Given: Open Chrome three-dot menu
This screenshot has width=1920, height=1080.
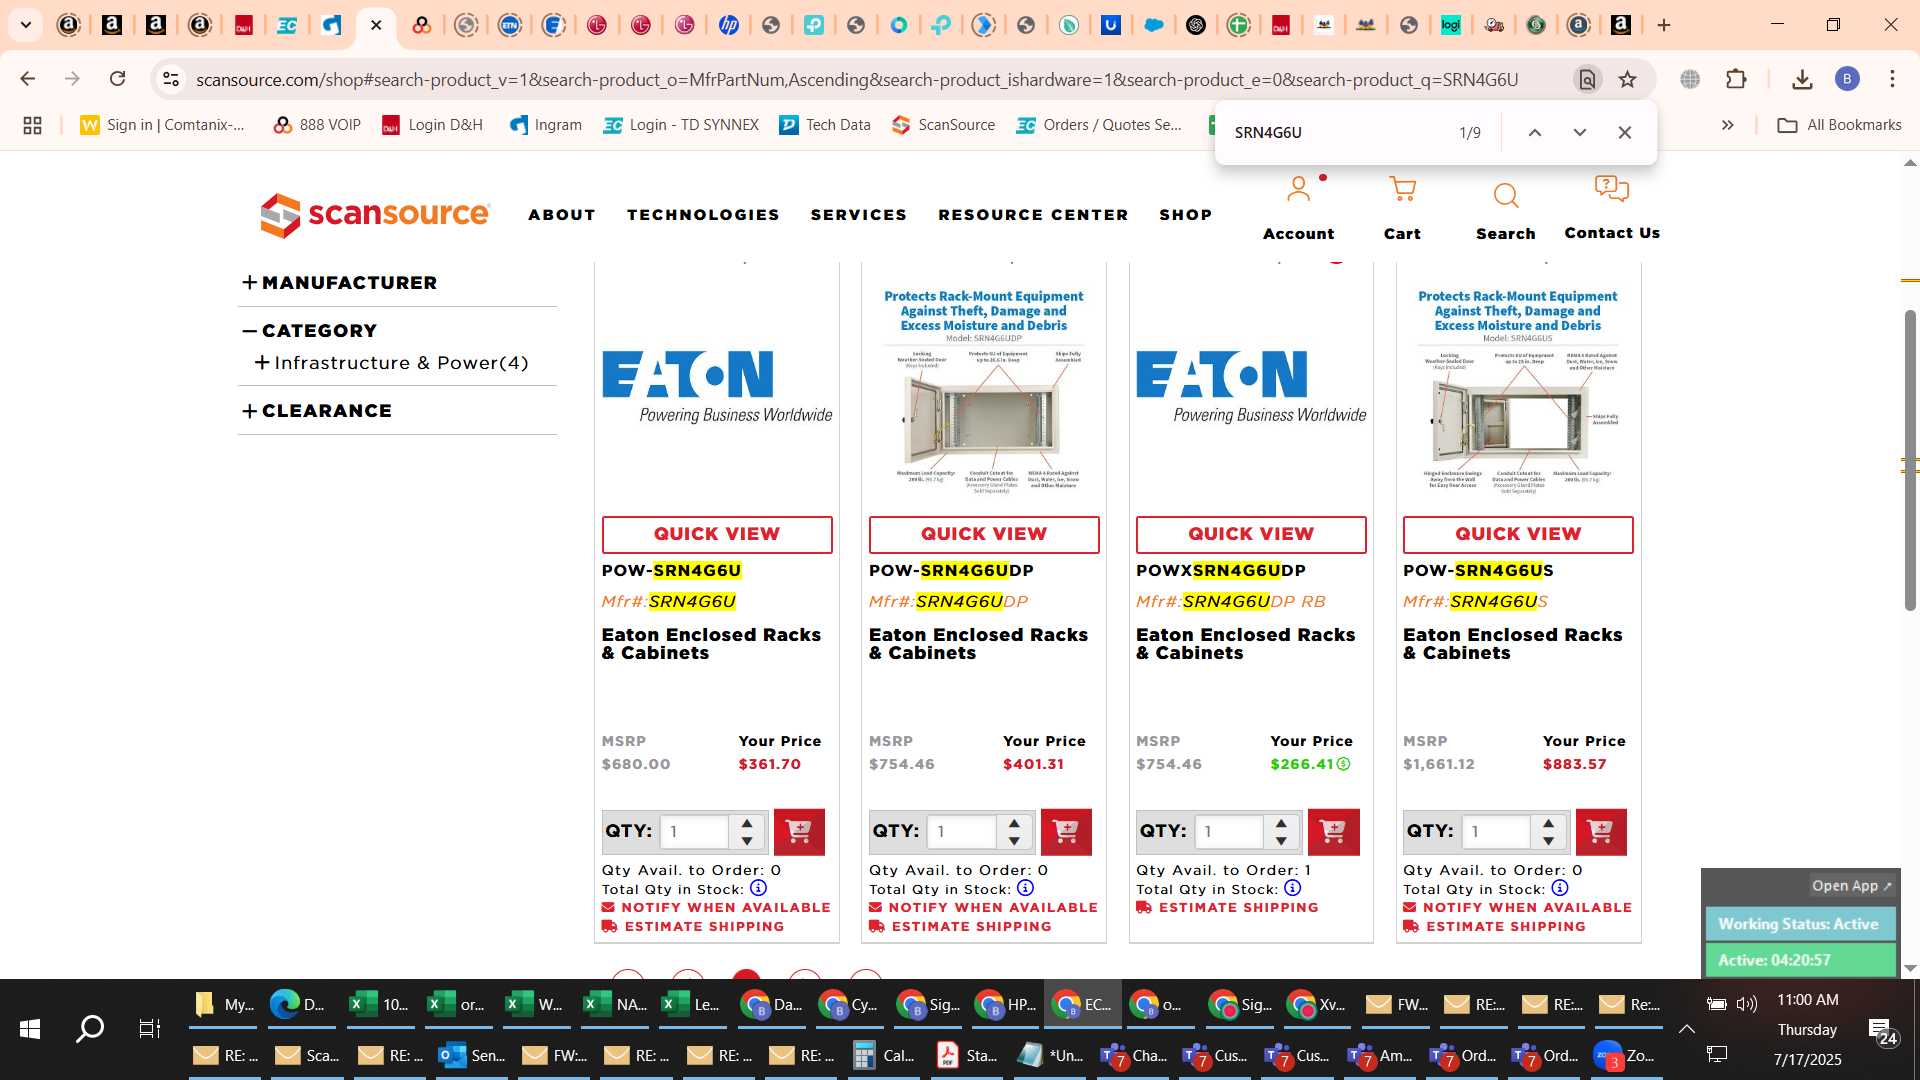Looking at the screenshot, I should [1892, 79].
